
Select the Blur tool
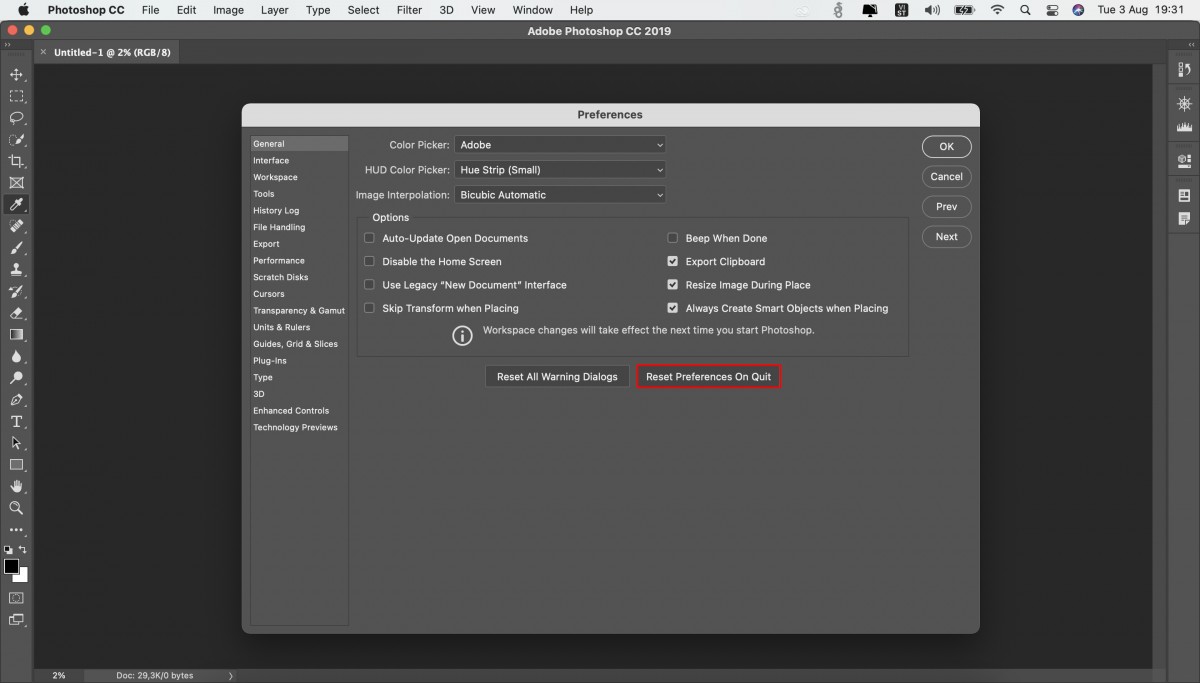point(16,357)
